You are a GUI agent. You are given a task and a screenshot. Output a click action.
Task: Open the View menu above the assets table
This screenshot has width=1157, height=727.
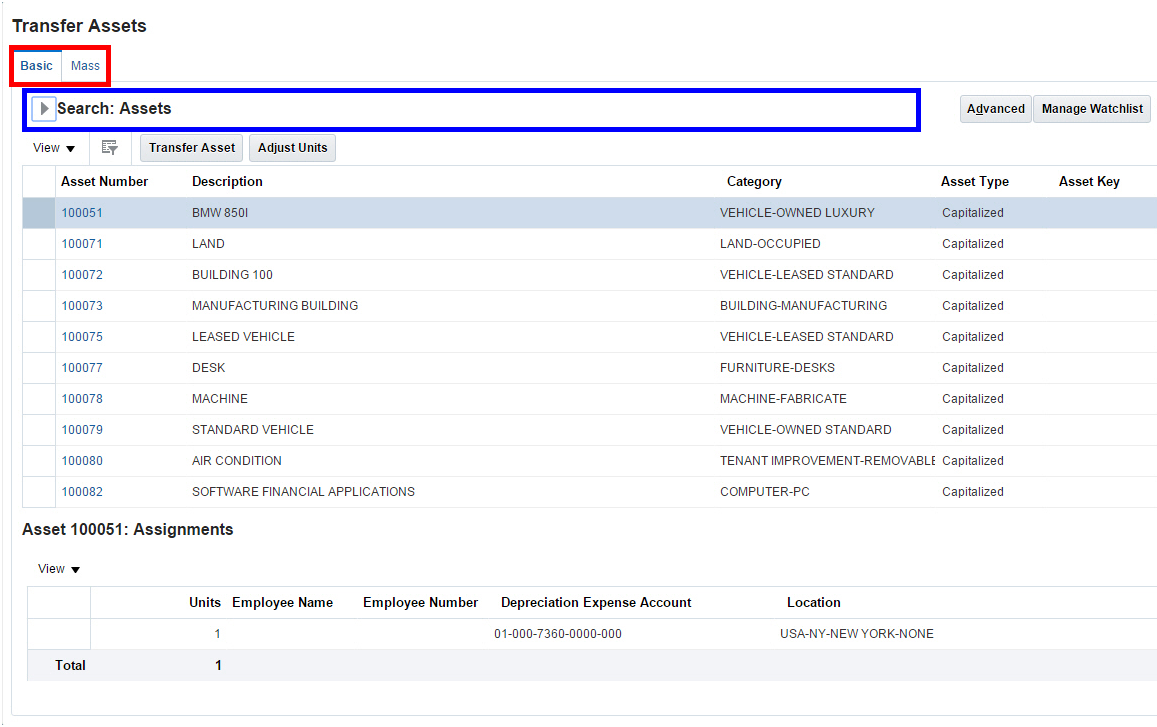tap(54, 148)
